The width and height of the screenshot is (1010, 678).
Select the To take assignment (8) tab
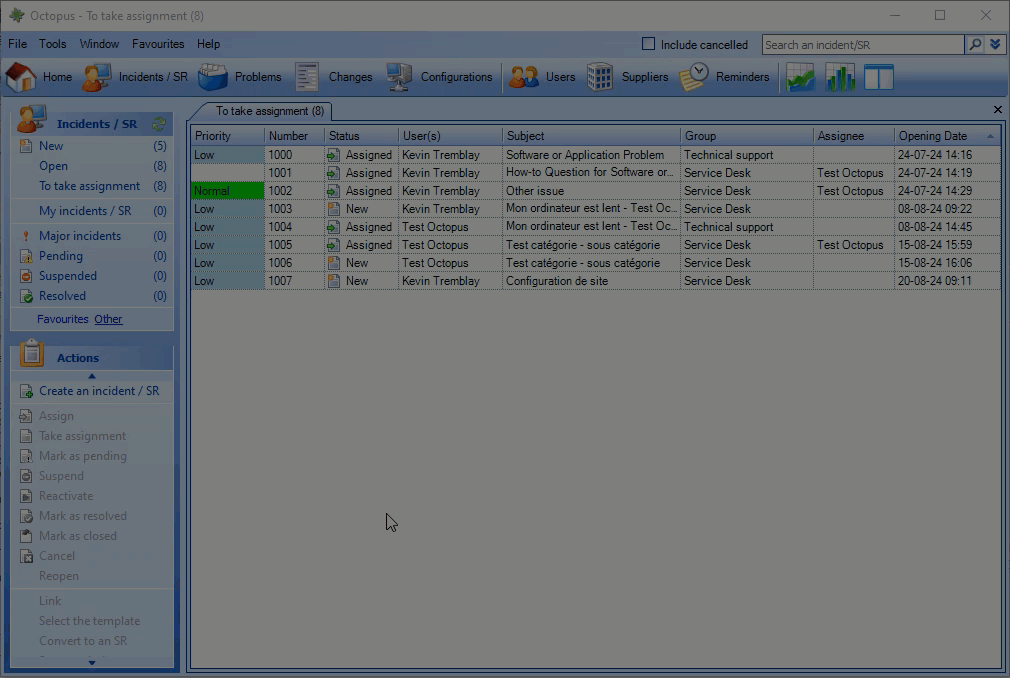point(269,111)
